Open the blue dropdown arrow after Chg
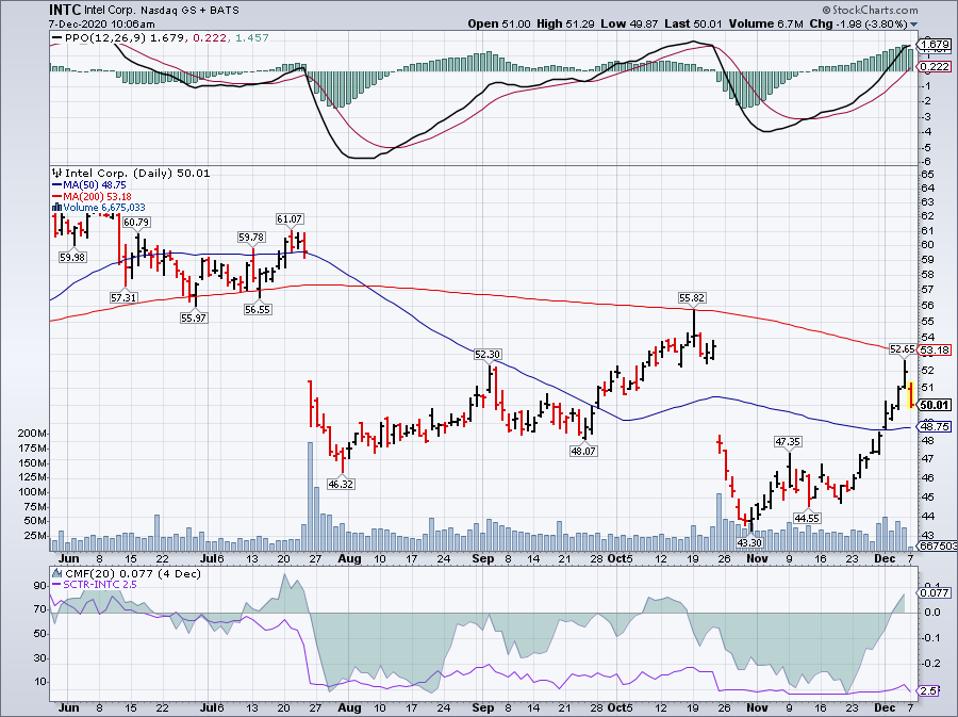 pos(914,24)
